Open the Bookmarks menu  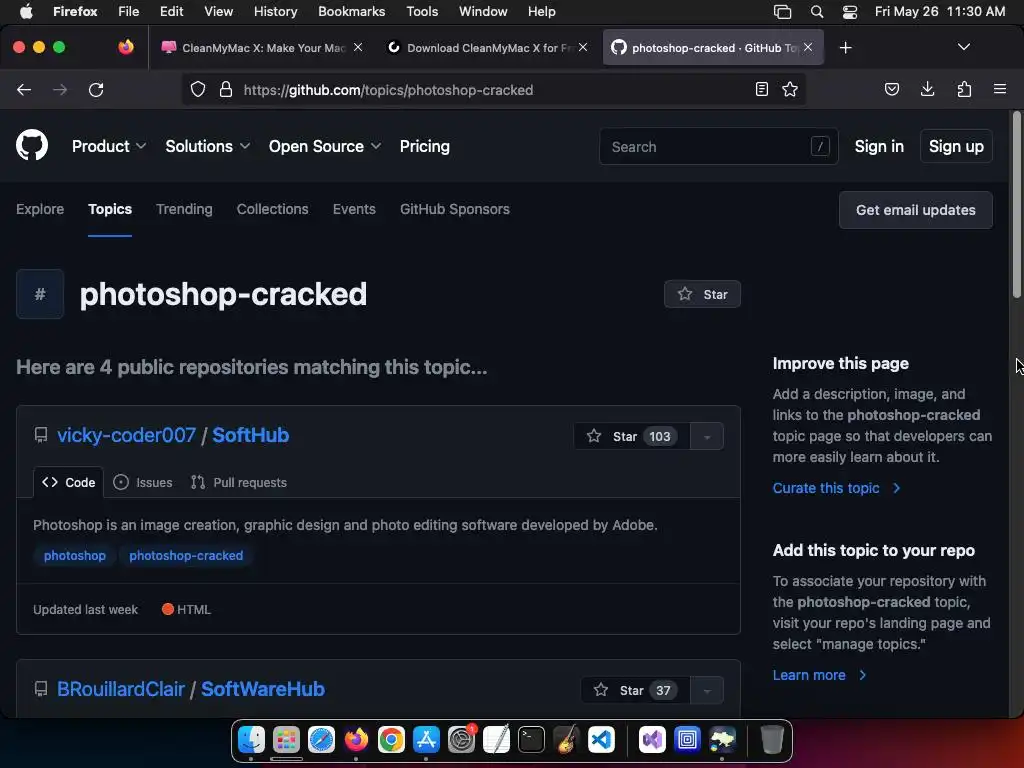[x=351, y=12]
